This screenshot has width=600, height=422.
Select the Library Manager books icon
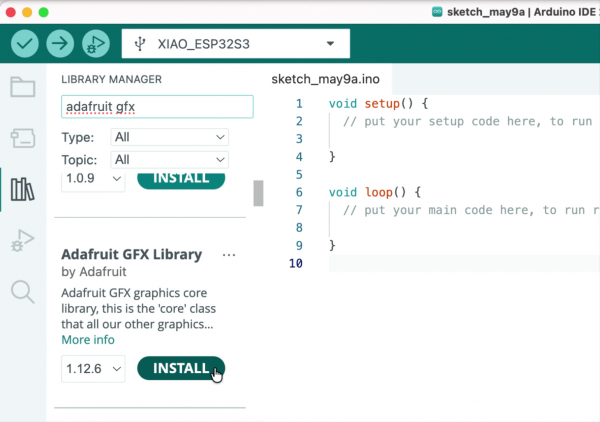(23, 189)
